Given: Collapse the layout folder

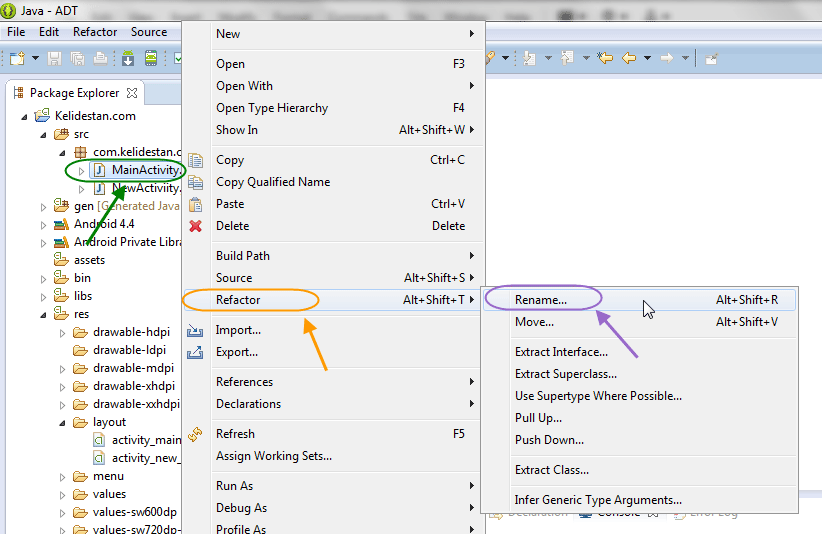Looking at the screenshot, I should 62,423.
